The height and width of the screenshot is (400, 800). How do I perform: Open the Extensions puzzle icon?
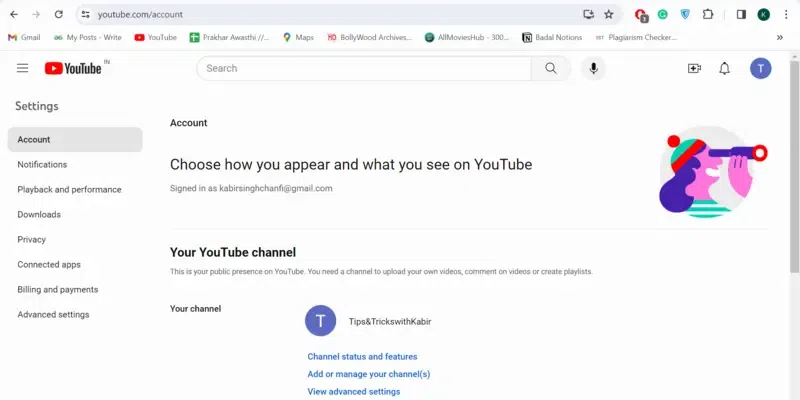coord(708,14)
